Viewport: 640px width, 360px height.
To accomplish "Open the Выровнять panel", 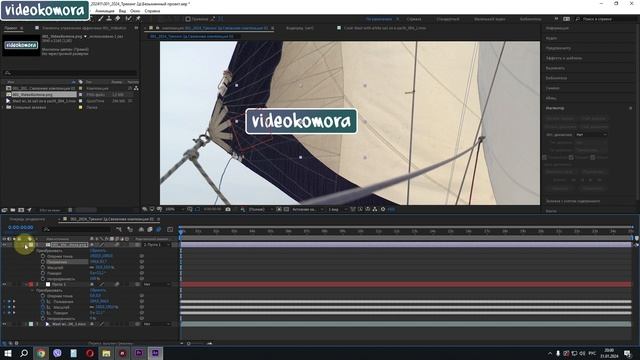I will point(555,68).
